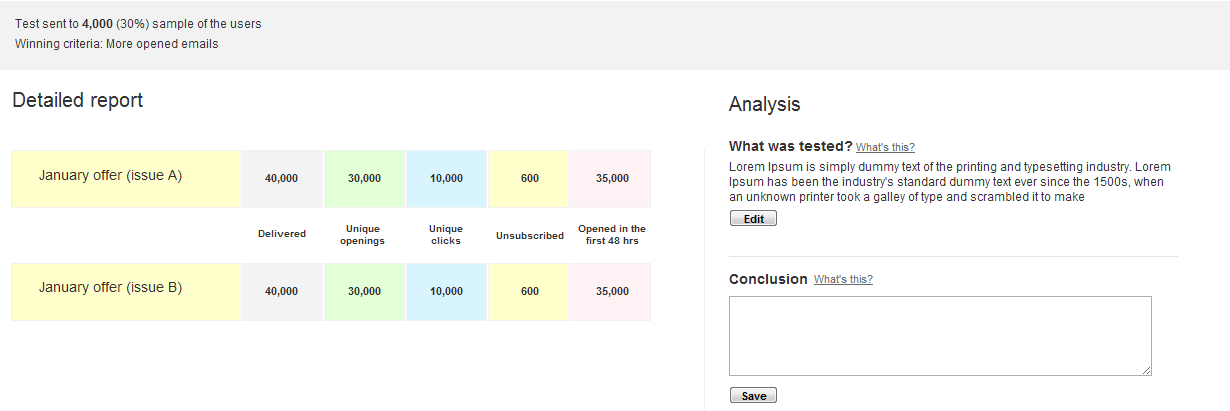Image resolution: width=1230 pixels, height=411 pixels.
Task: Open What's this link beside What was tested
Action: click(x=885, y=147)
